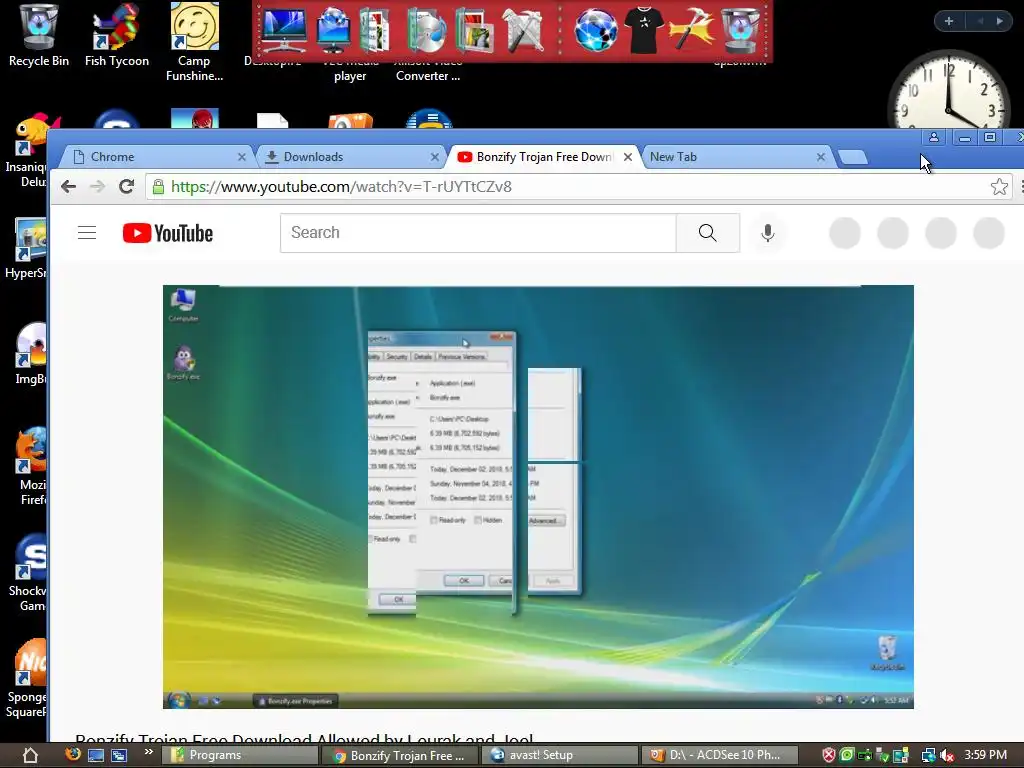Screen dimensions: 1024x768
Task: Click Switch between windows quick launch icon
Action: 119,756
